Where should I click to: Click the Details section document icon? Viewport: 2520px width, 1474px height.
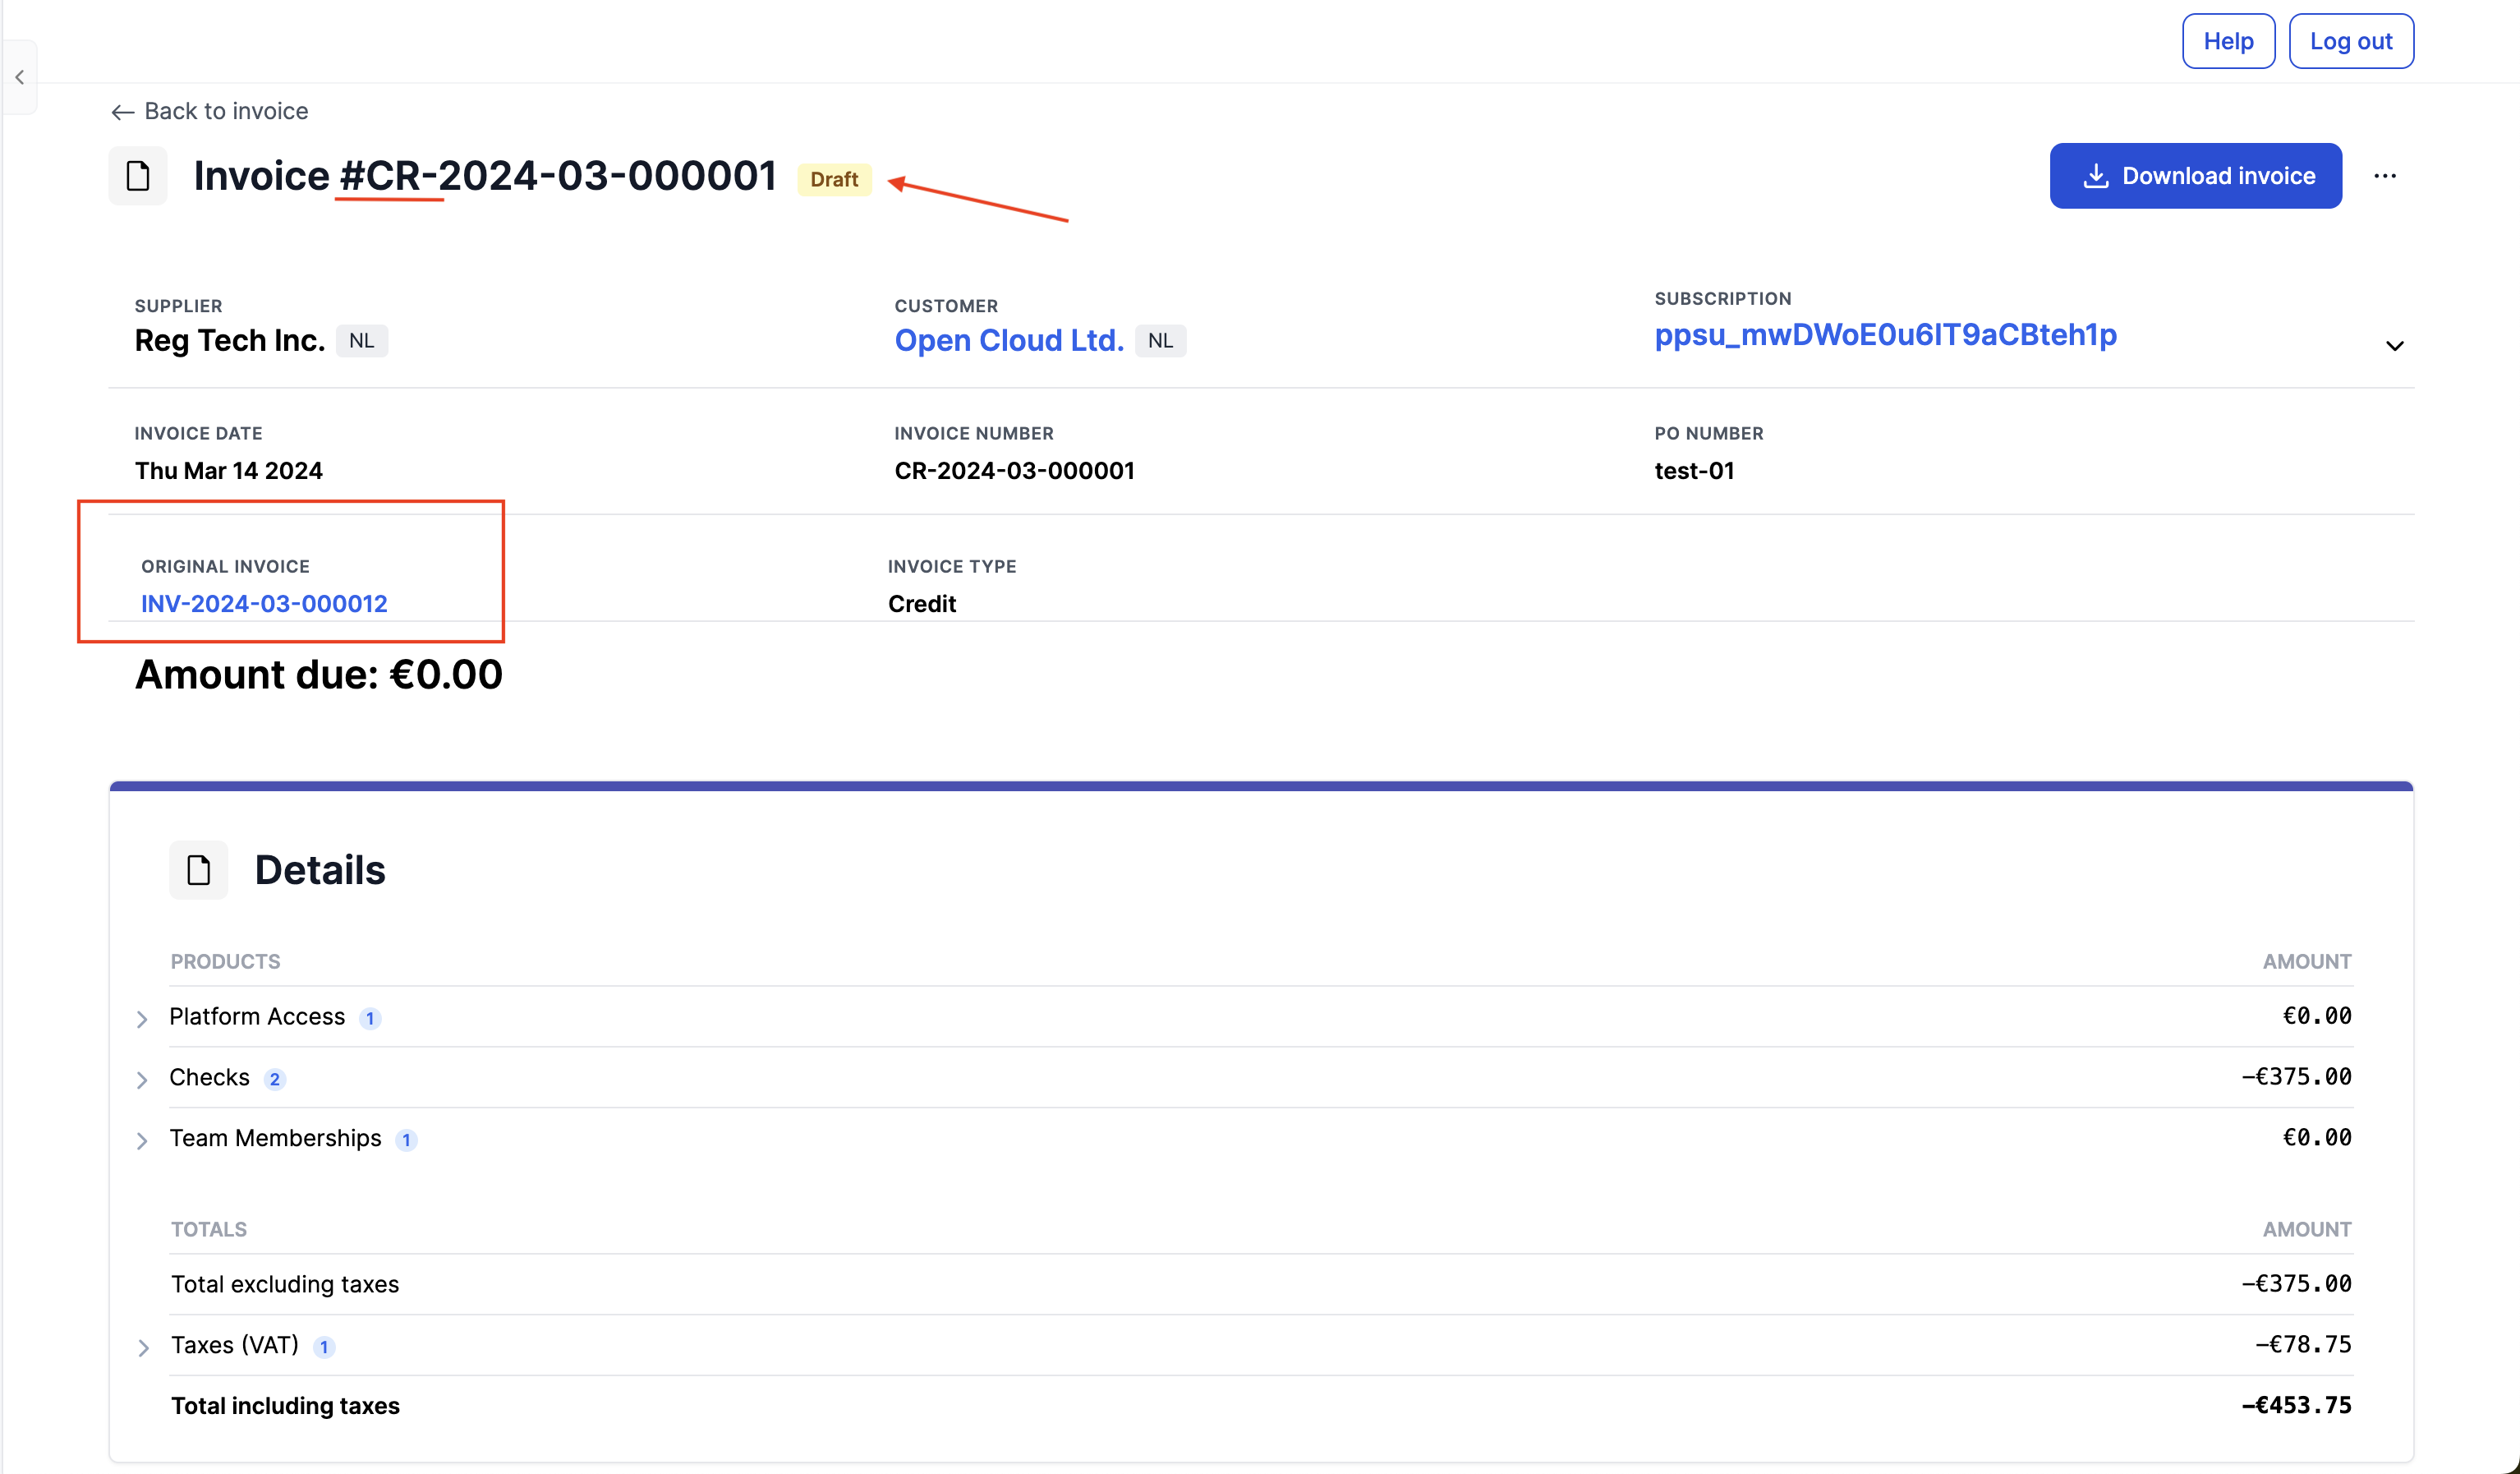198,870
